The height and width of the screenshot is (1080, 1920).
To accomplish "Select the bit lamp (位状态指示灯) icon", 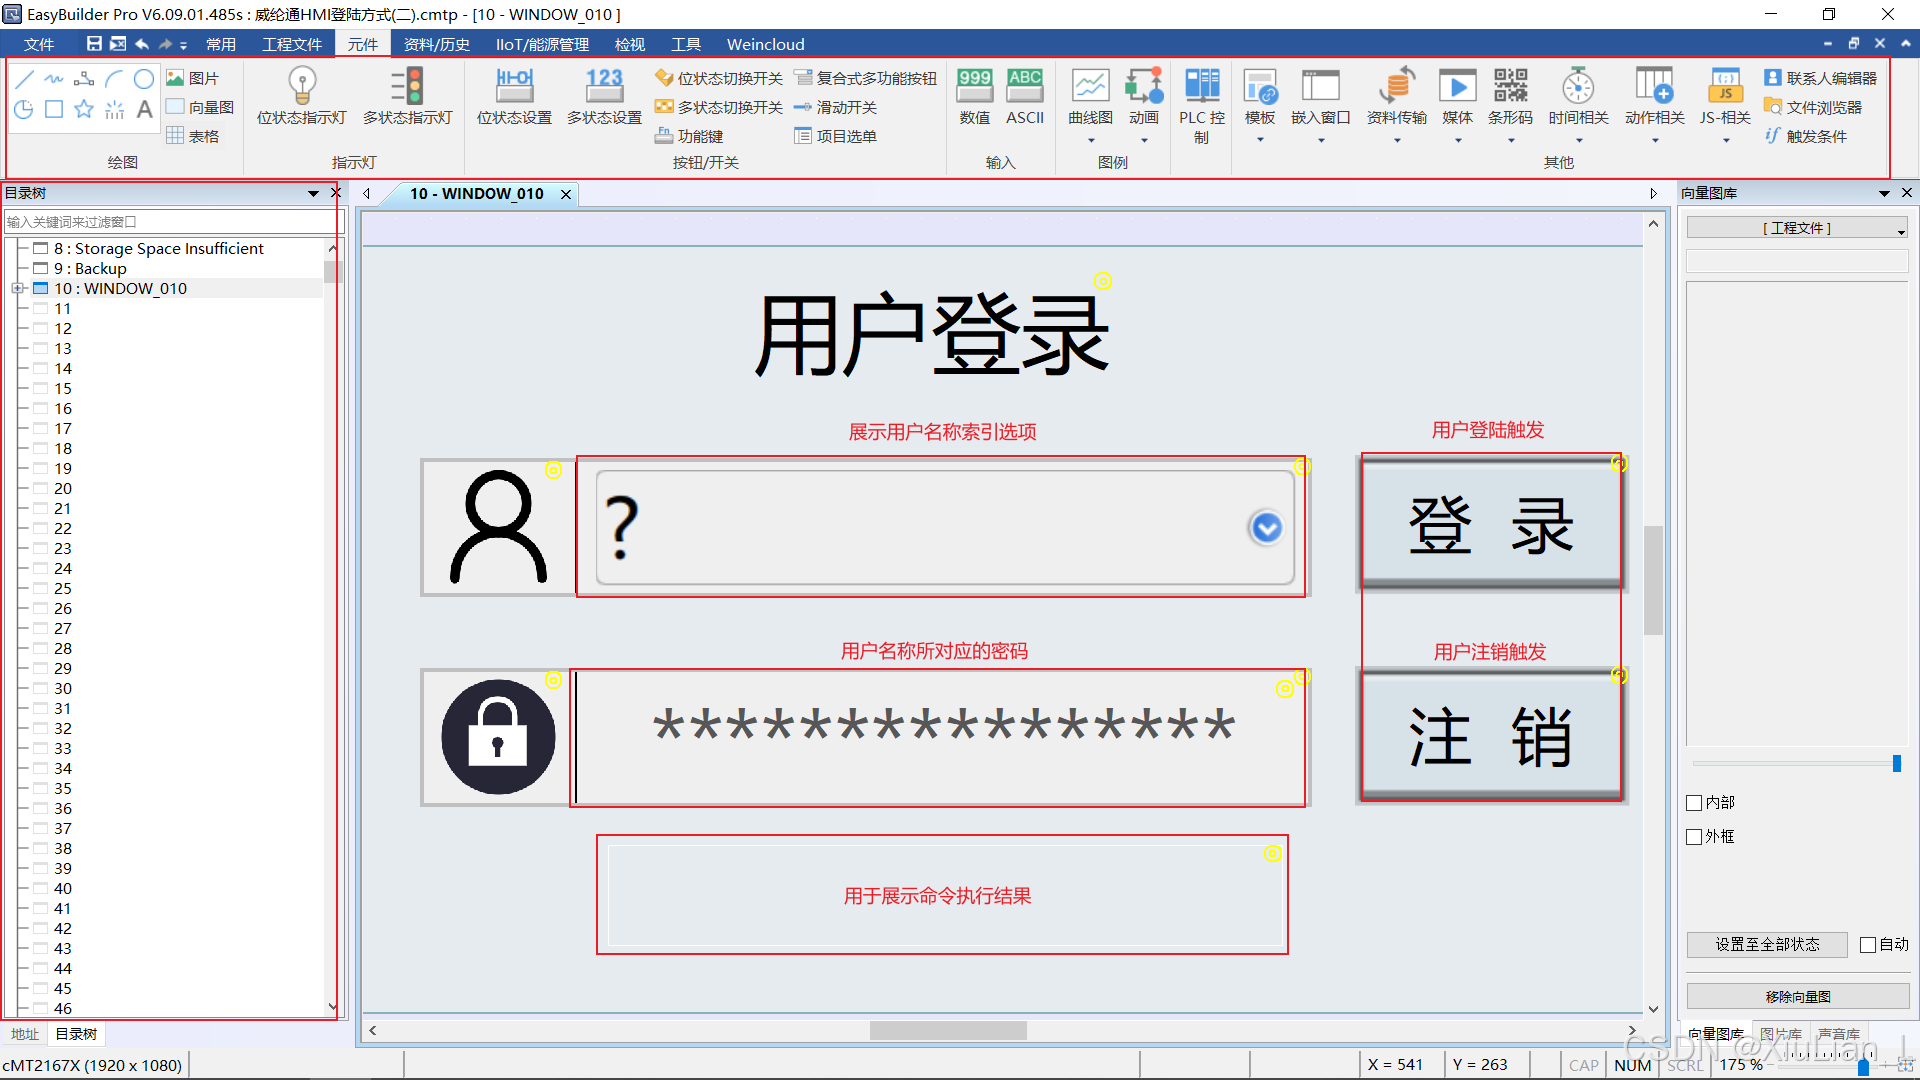I will [x=302, y=86].
